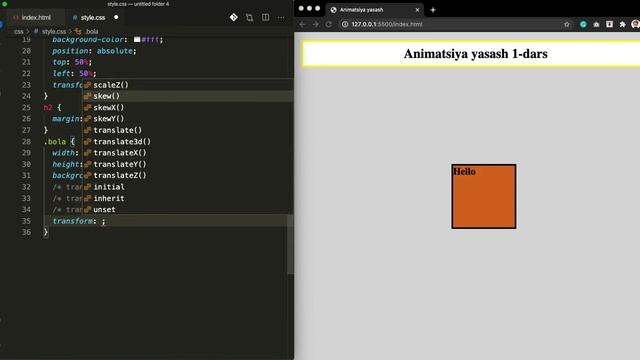Click the h2 selector on line 25
This screenshot has height=360, width=640.
tap(48, 108)
